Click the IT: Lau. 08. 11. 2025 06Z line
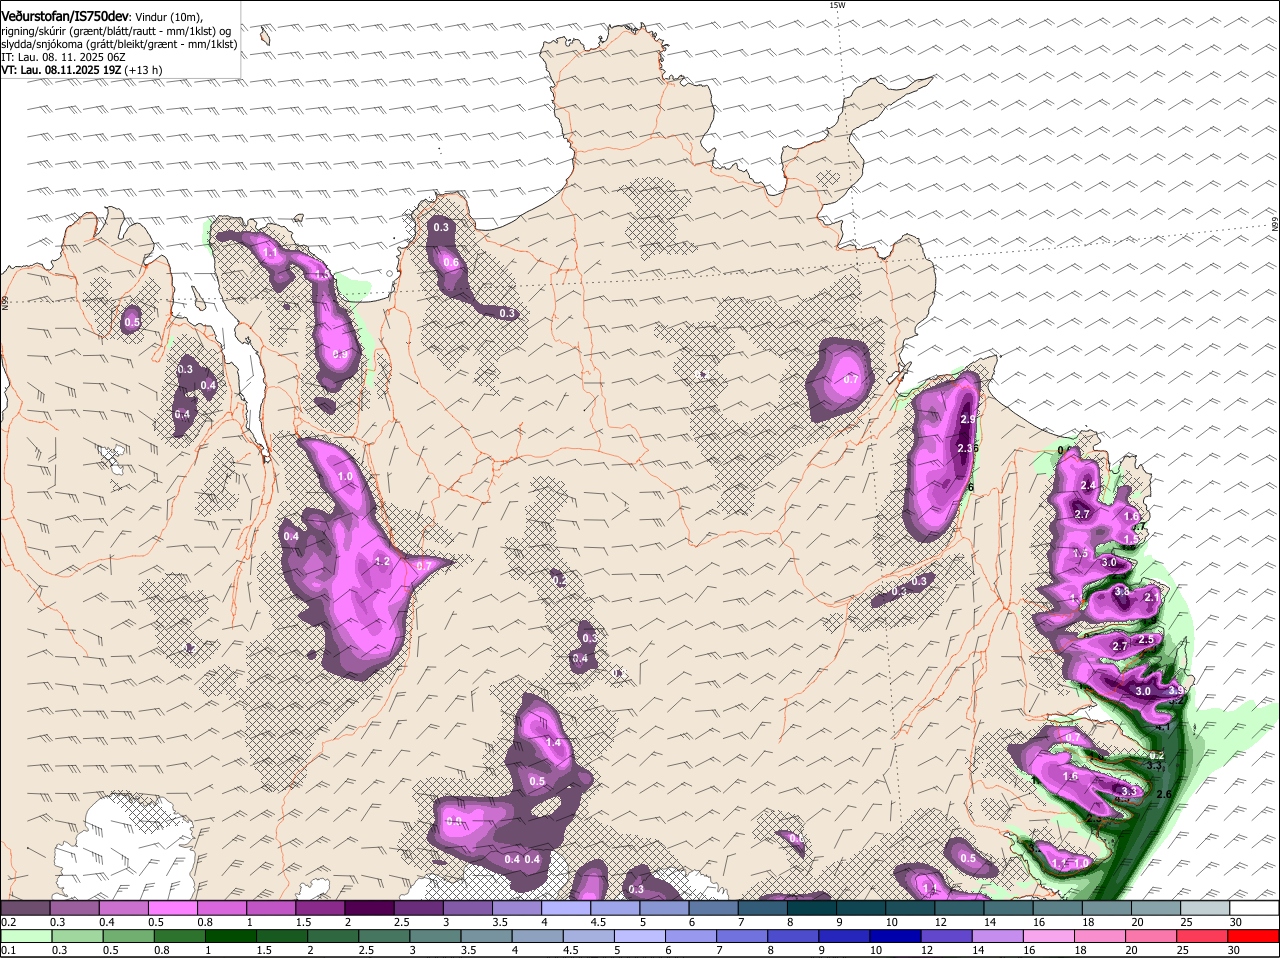This screenshot has width=1280, height=958. [x=63, y=57]
